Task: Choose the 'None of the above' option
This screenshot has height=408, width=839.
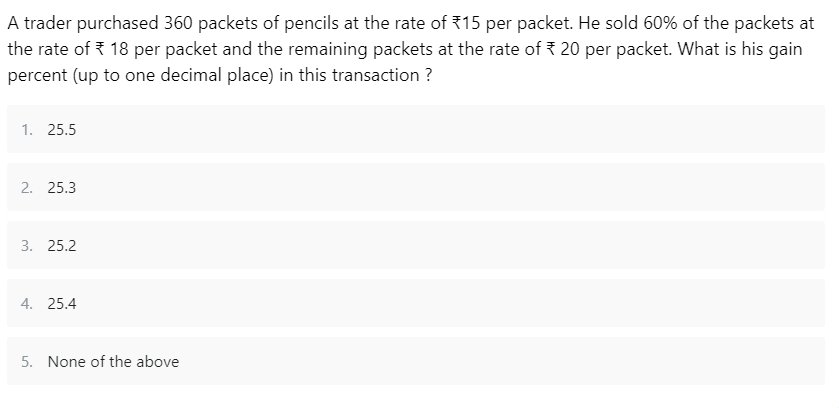Action: pyautogui.click(x=416, y=361)
